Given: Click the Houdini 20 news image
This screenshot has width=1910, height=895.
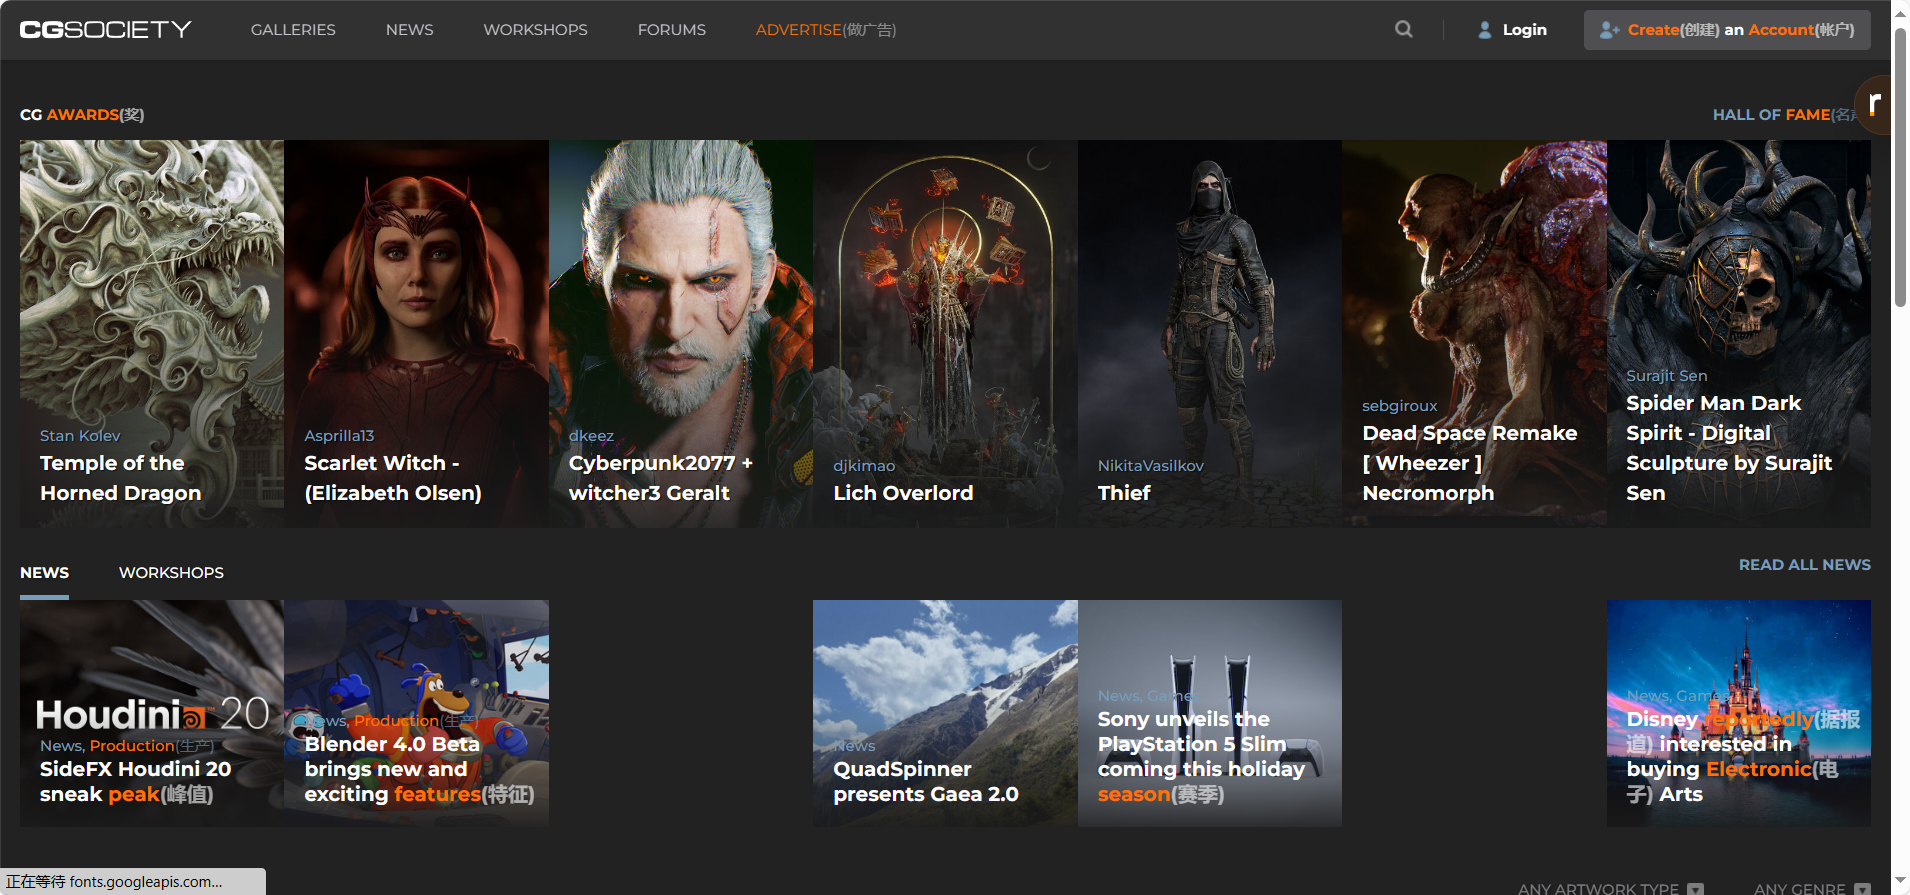Looking at the screenshot, I should coord(152,713).
